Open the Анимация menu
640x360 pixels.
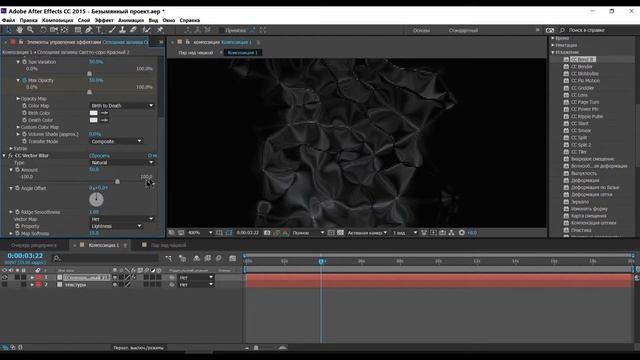(x=131, y=20)
